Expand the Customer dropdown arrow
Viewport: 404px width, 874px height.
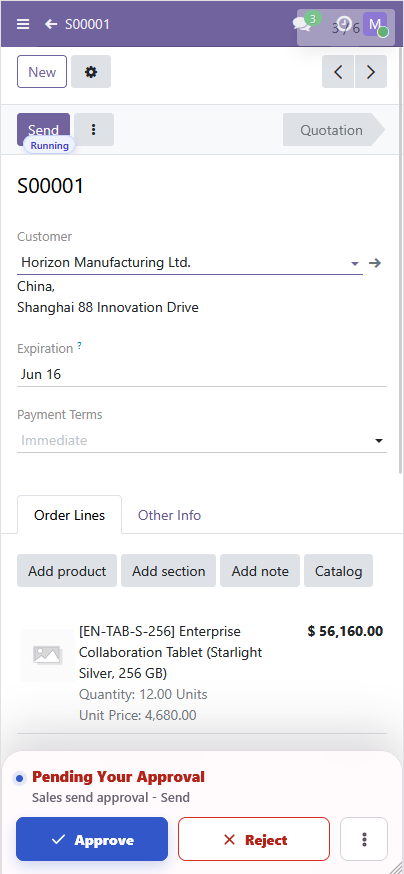tap(355, 263)
